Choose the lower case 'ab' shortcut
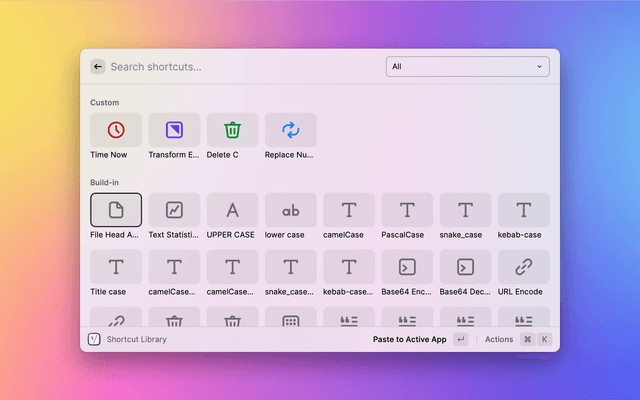 291,210
